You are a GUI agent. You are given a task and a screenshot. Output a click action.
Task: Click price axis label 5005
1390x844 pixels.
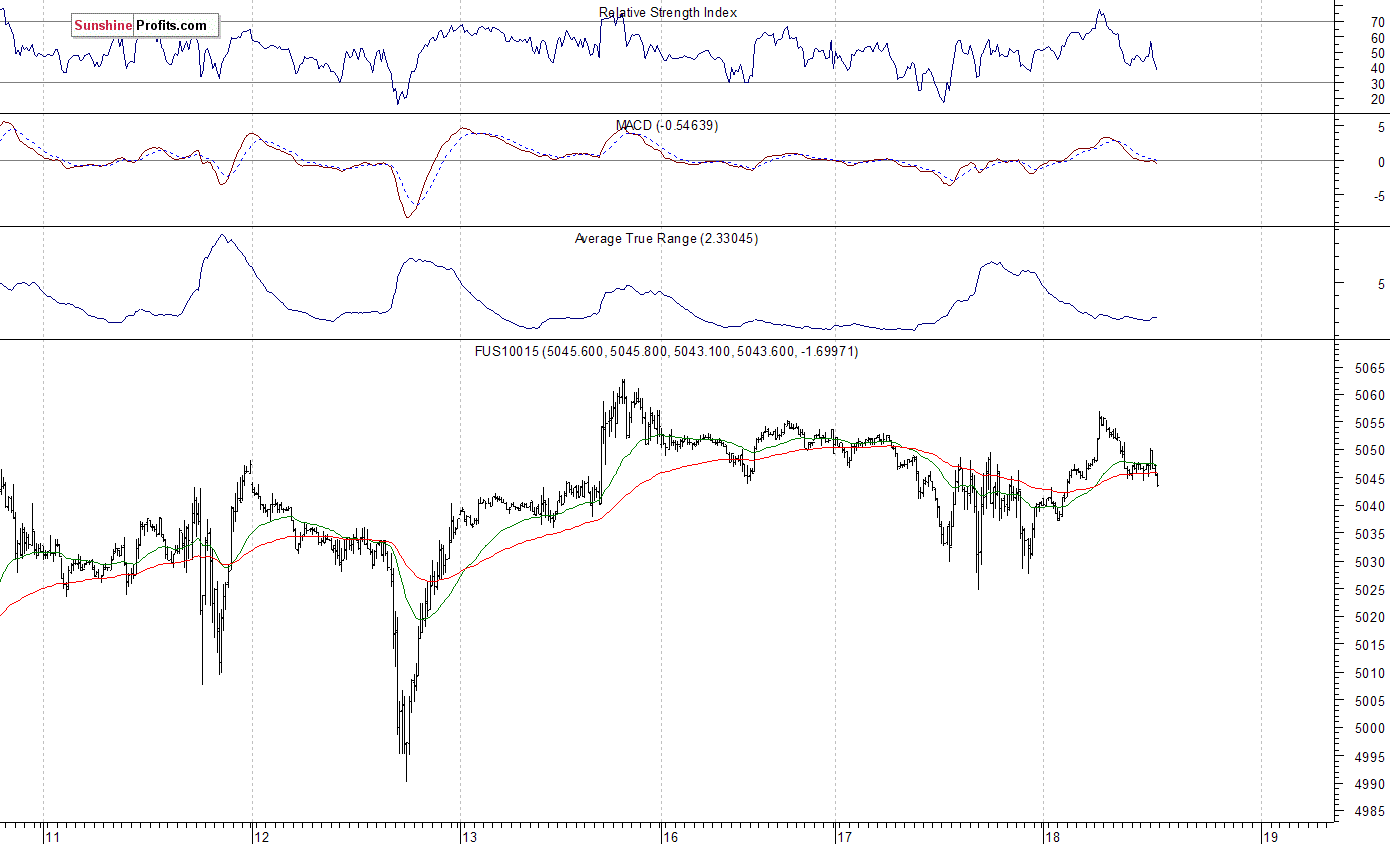1370,702
